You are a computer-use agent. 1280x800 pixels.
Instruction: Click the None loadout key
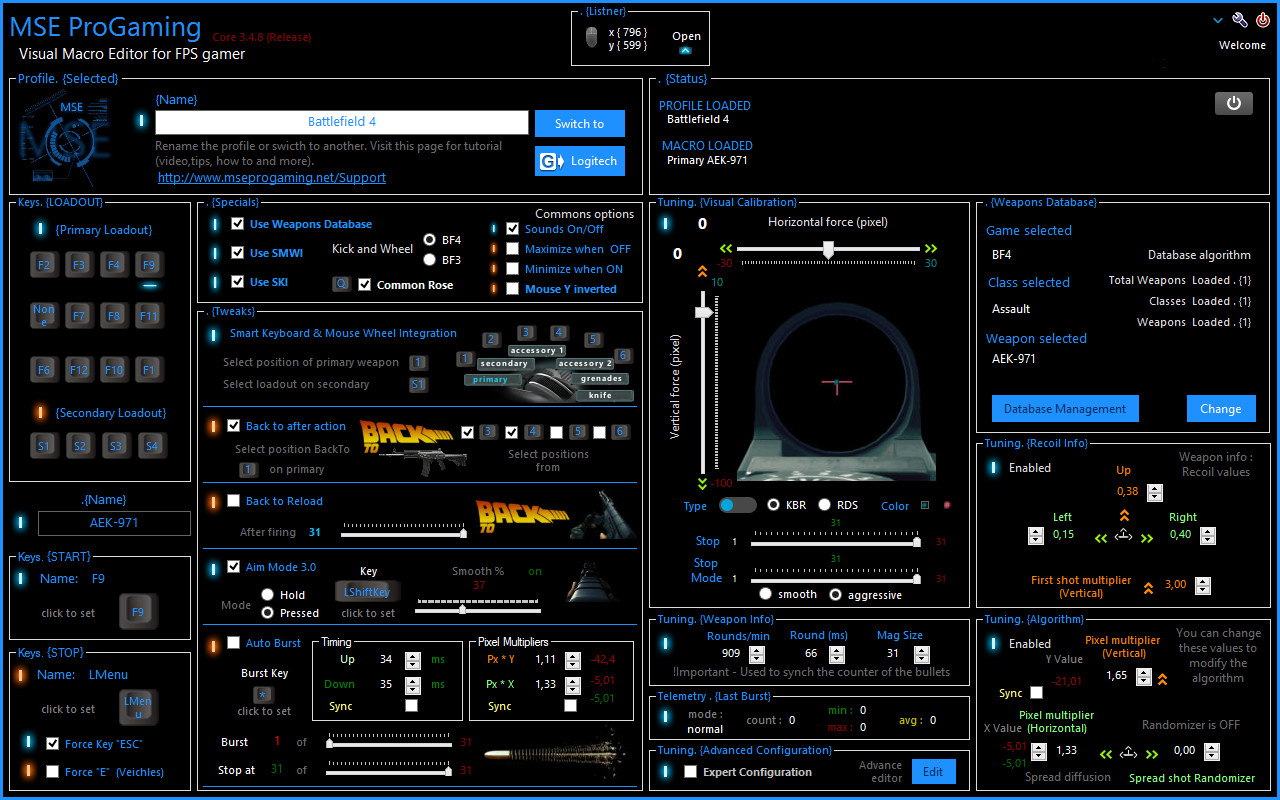click(44, 315)
